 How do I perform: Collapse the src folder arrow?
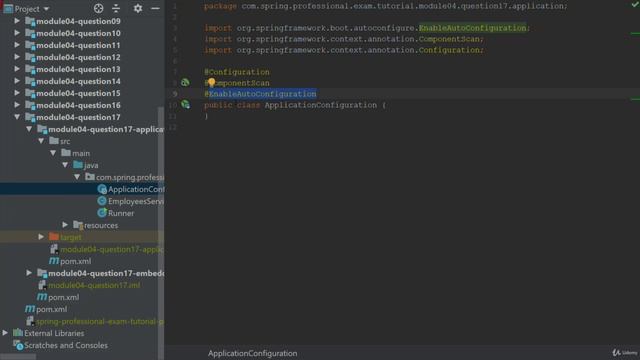click(41, 141)
